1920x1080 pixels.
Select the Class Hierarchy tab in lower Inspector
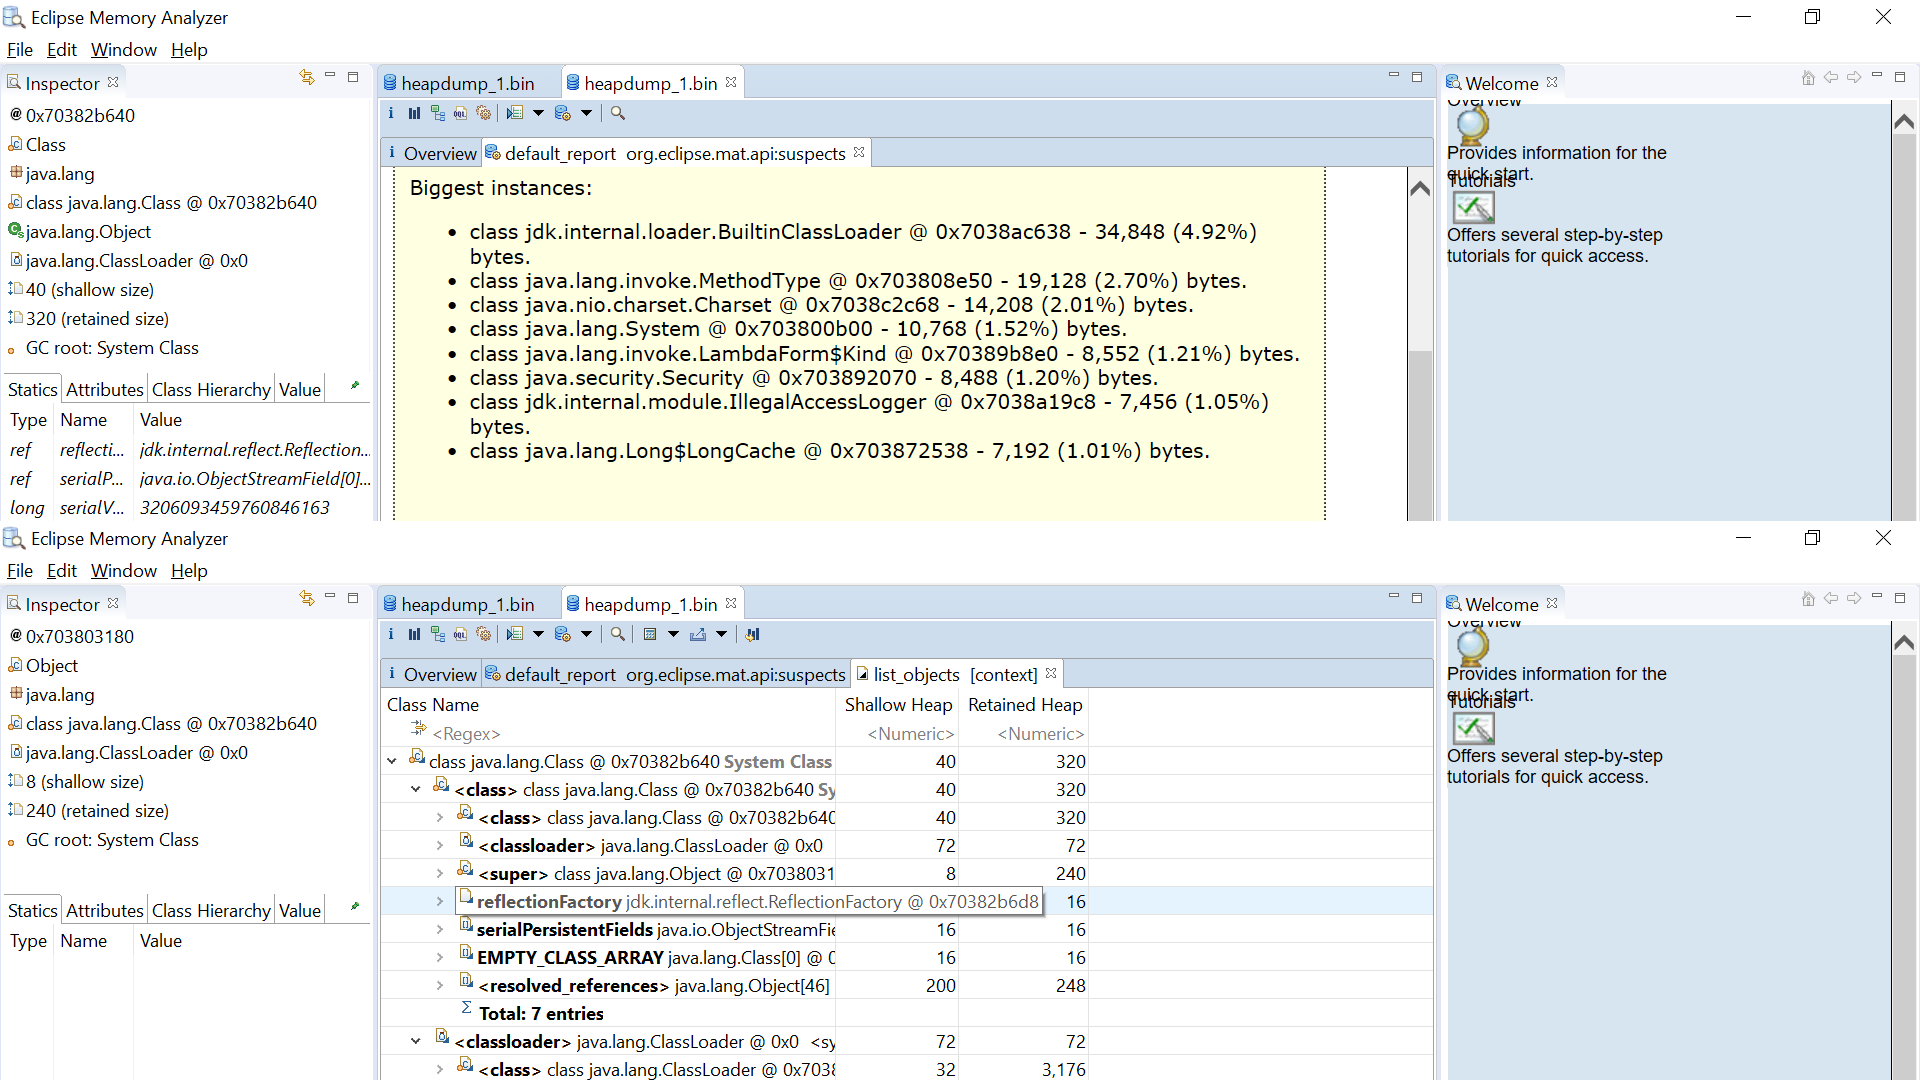(x=211, y=910)
